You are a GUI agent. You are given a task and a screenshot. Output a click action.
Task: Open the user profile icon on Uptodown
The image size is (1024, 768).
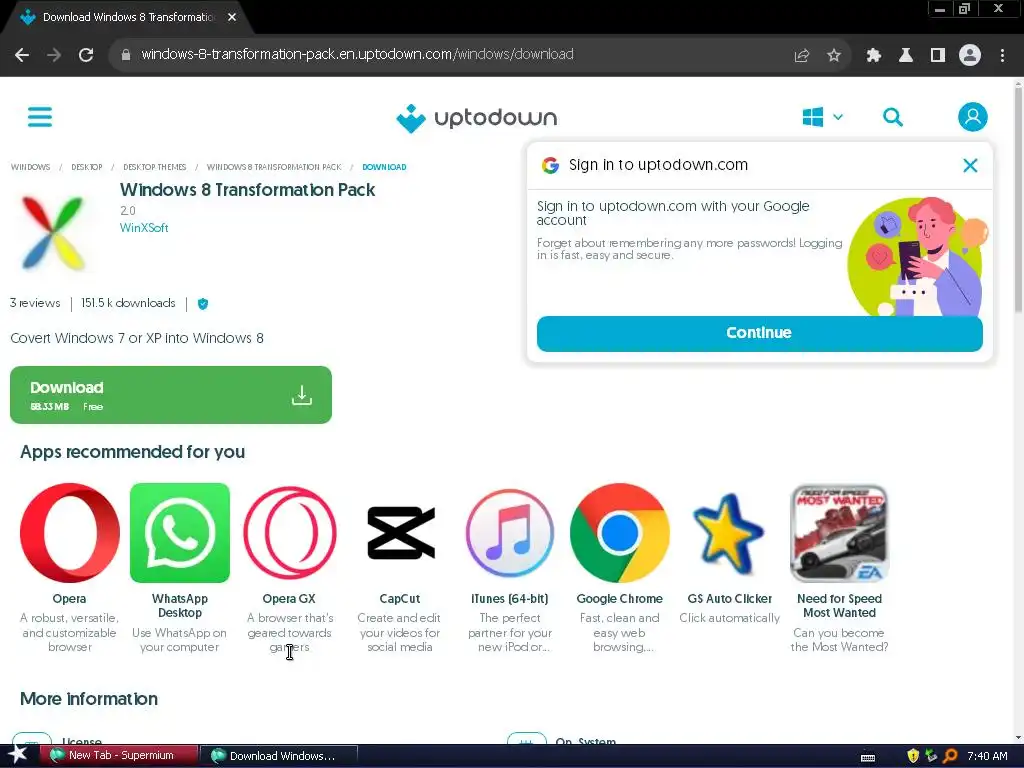pos(972,117)
